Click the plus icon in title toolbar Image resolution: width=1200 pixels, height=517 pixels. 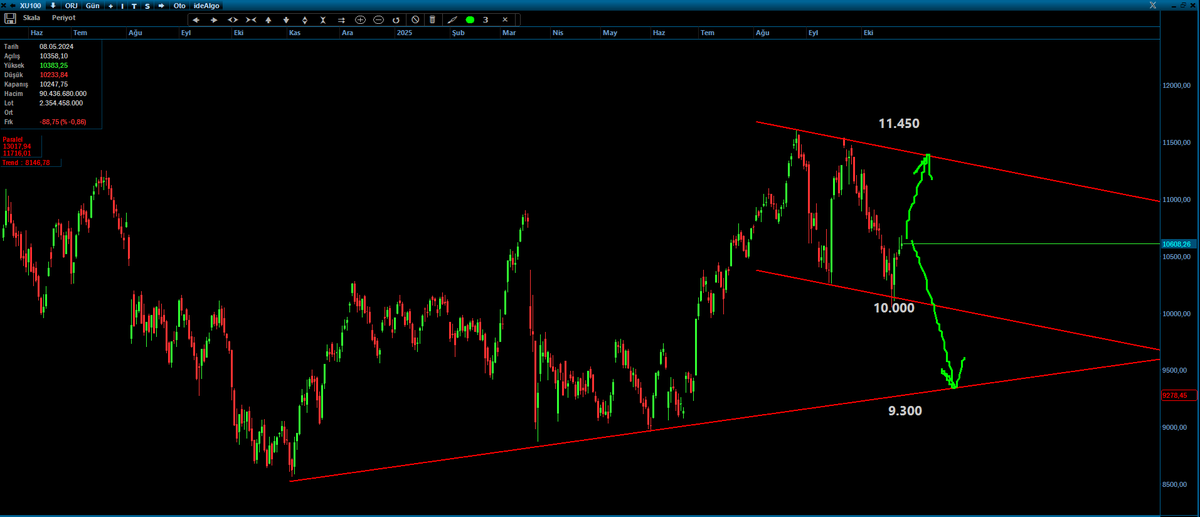110,6
